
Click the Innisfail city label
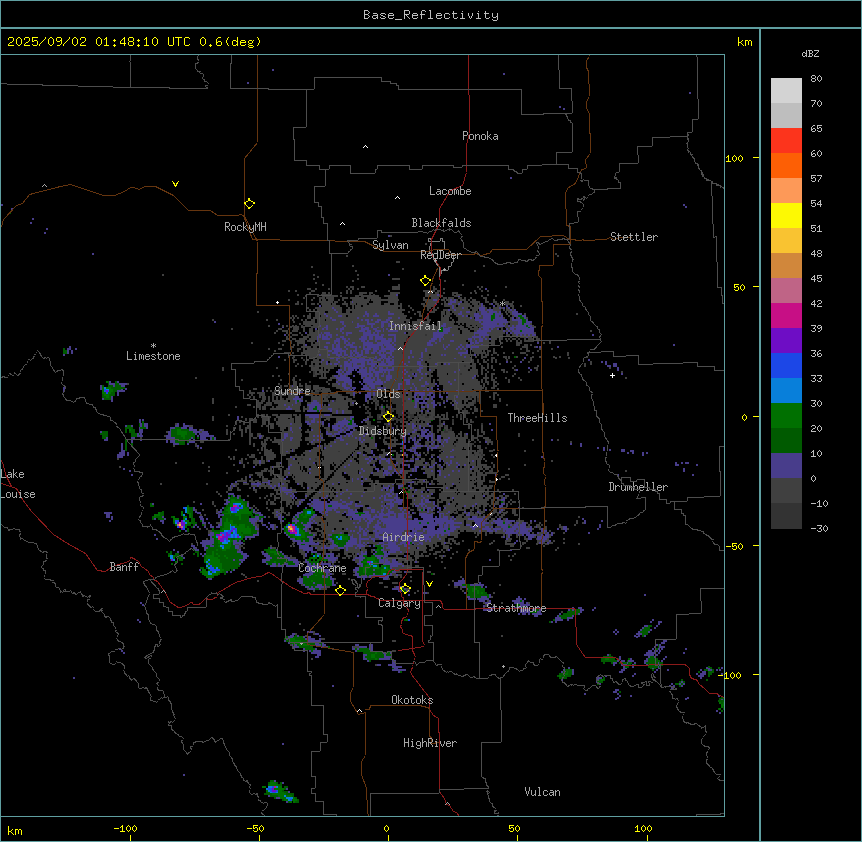[x=415, y=326]
